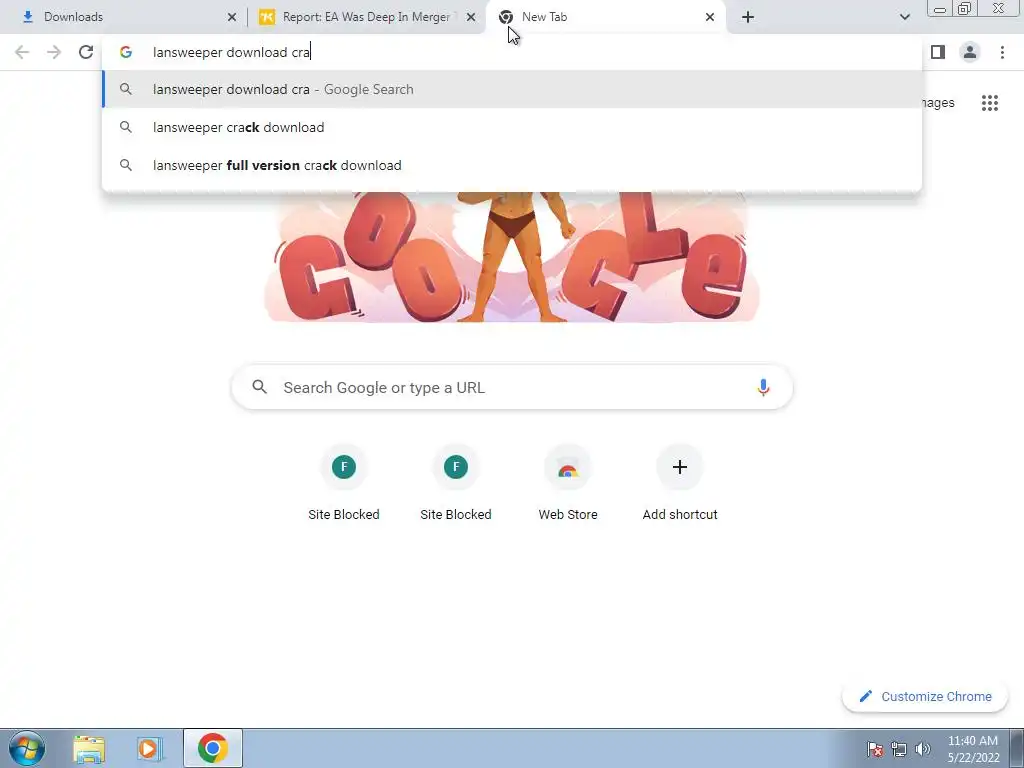
Task: Open File Explorer from the taskbar
Action: point(89,748)
